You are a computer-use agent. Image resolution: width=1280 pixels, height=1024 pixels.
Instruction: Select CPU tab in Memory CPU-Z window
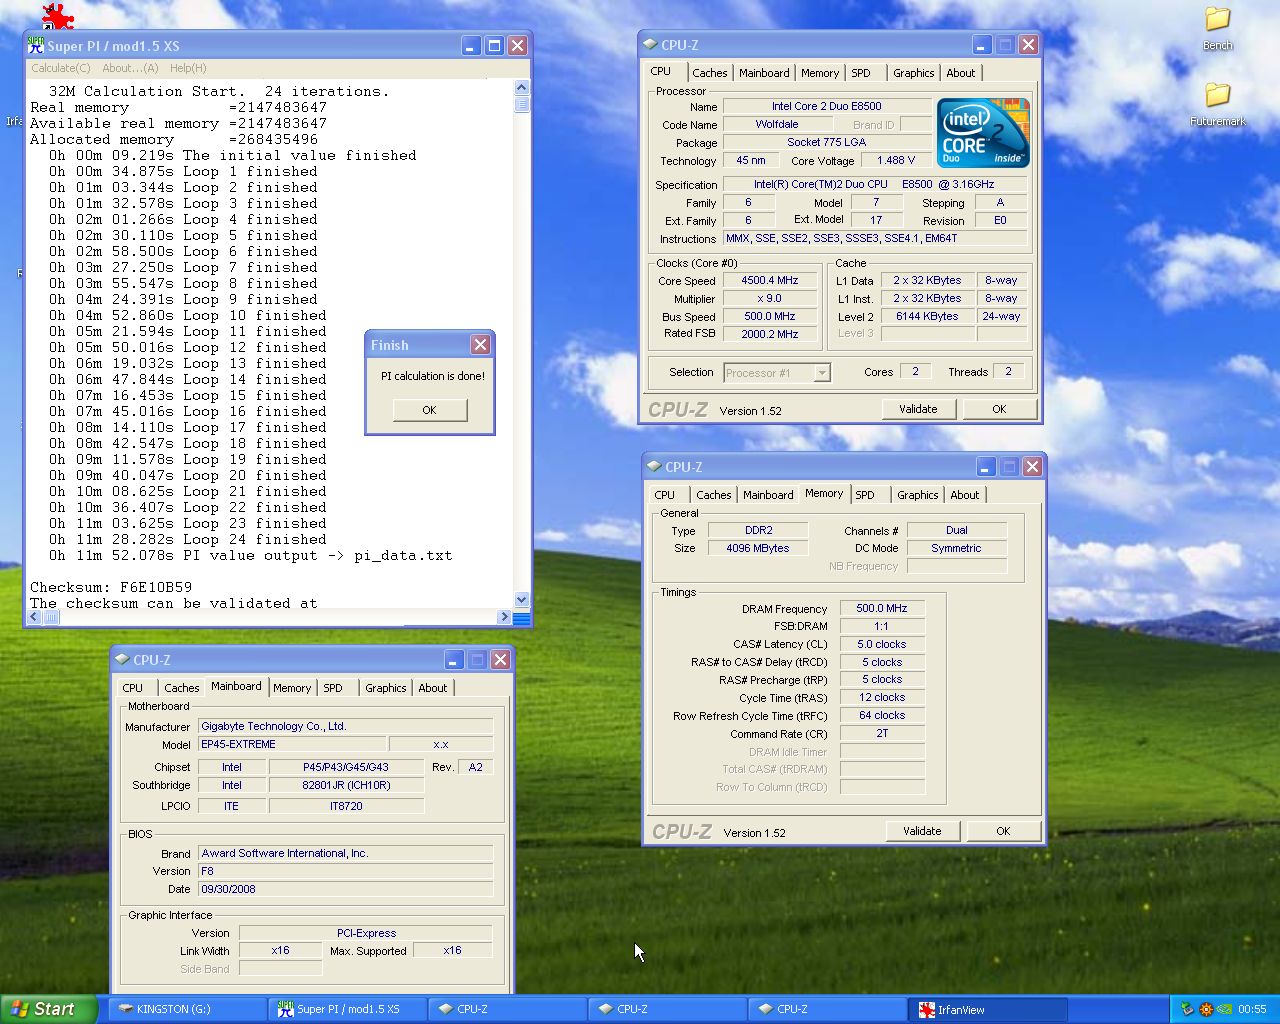(x=664, y=495)
